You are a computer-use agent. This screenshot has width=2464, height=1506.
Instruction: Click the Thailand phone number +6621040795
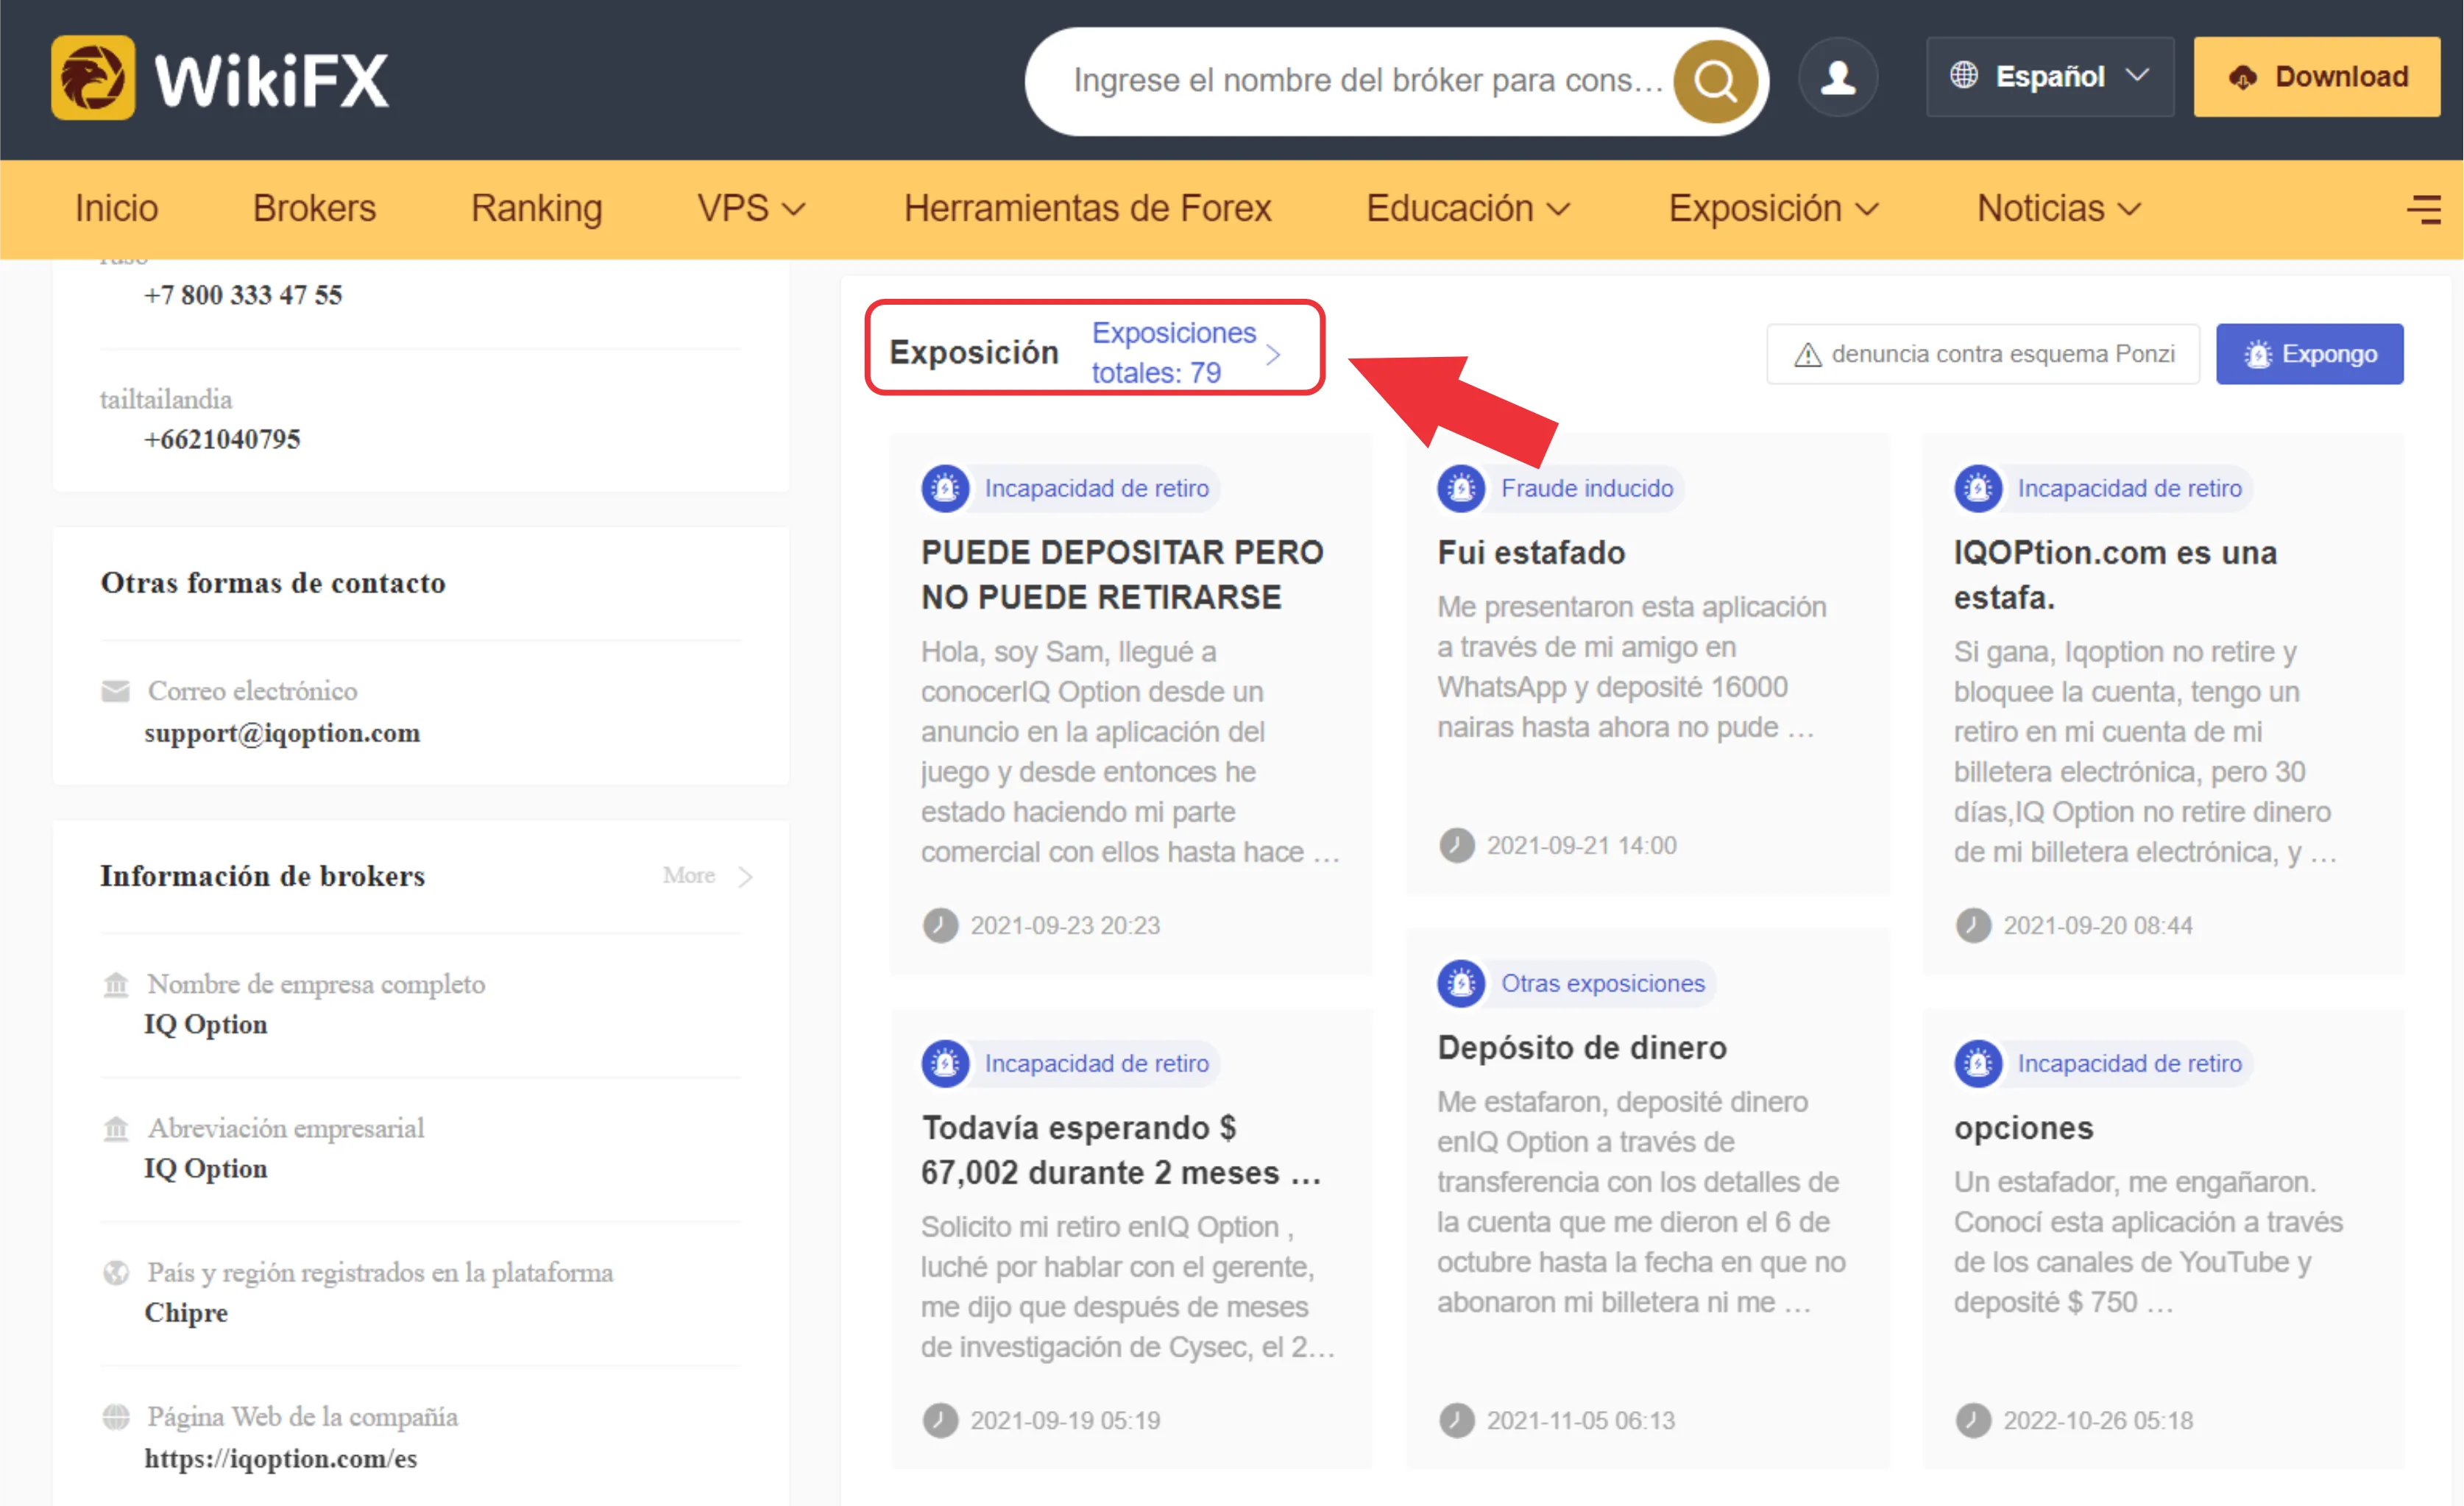(222, 439)
